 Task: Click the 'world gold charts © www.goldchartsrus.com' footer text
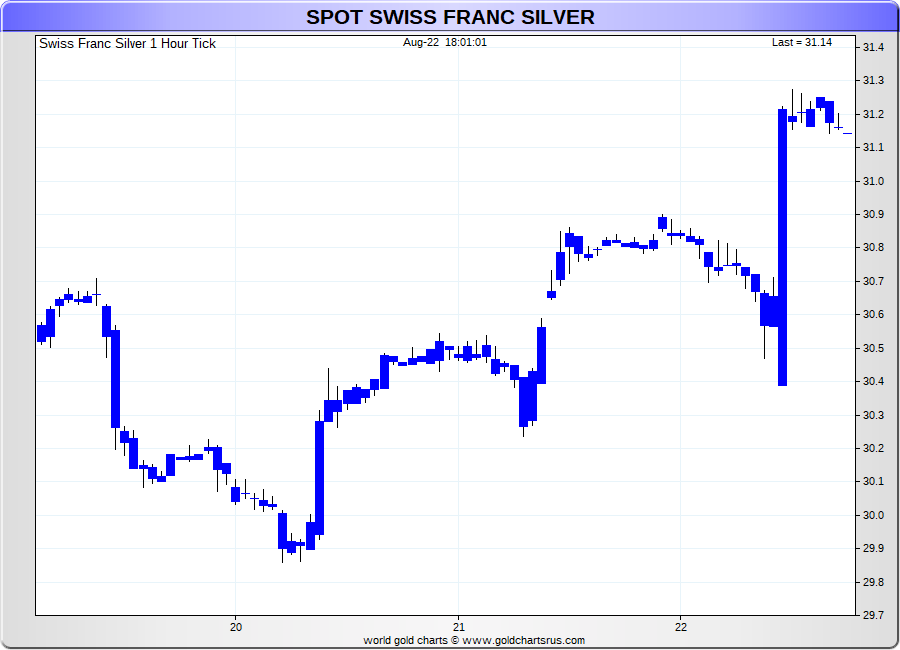pyautogui.click(x=474, y=640)
